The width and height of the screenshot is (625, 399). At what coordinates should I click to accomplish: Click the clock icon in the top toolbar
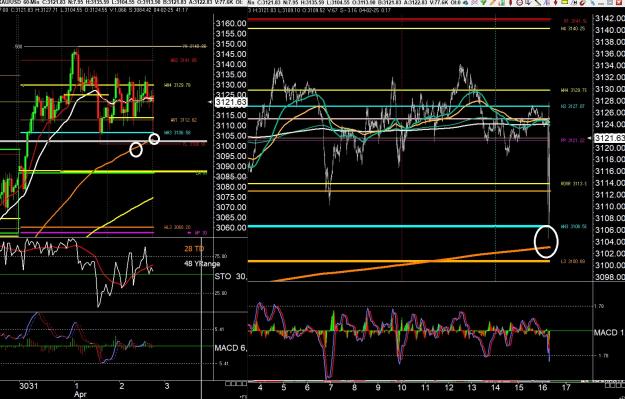click(520, 2)
